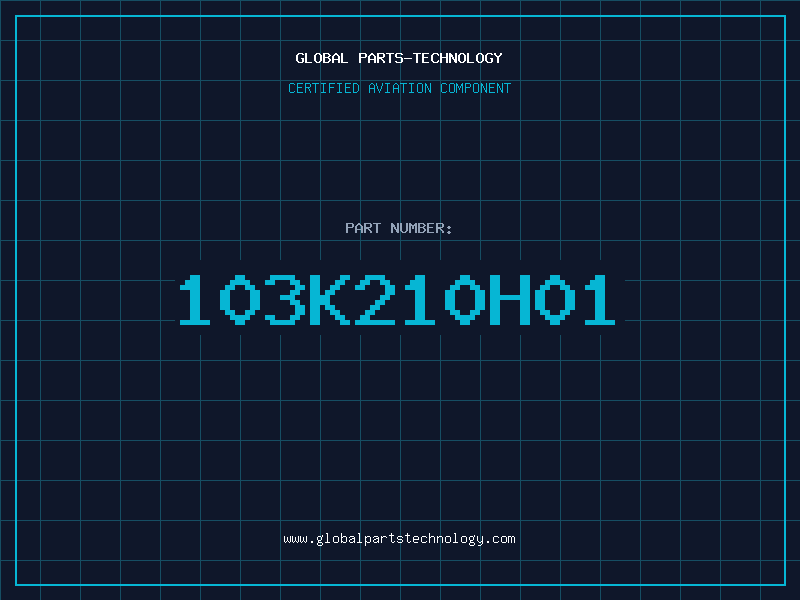This screenshot has width=800, height=600.
Task: Open the www.globalpartstechnology.com link
Action: pos(399,539)
